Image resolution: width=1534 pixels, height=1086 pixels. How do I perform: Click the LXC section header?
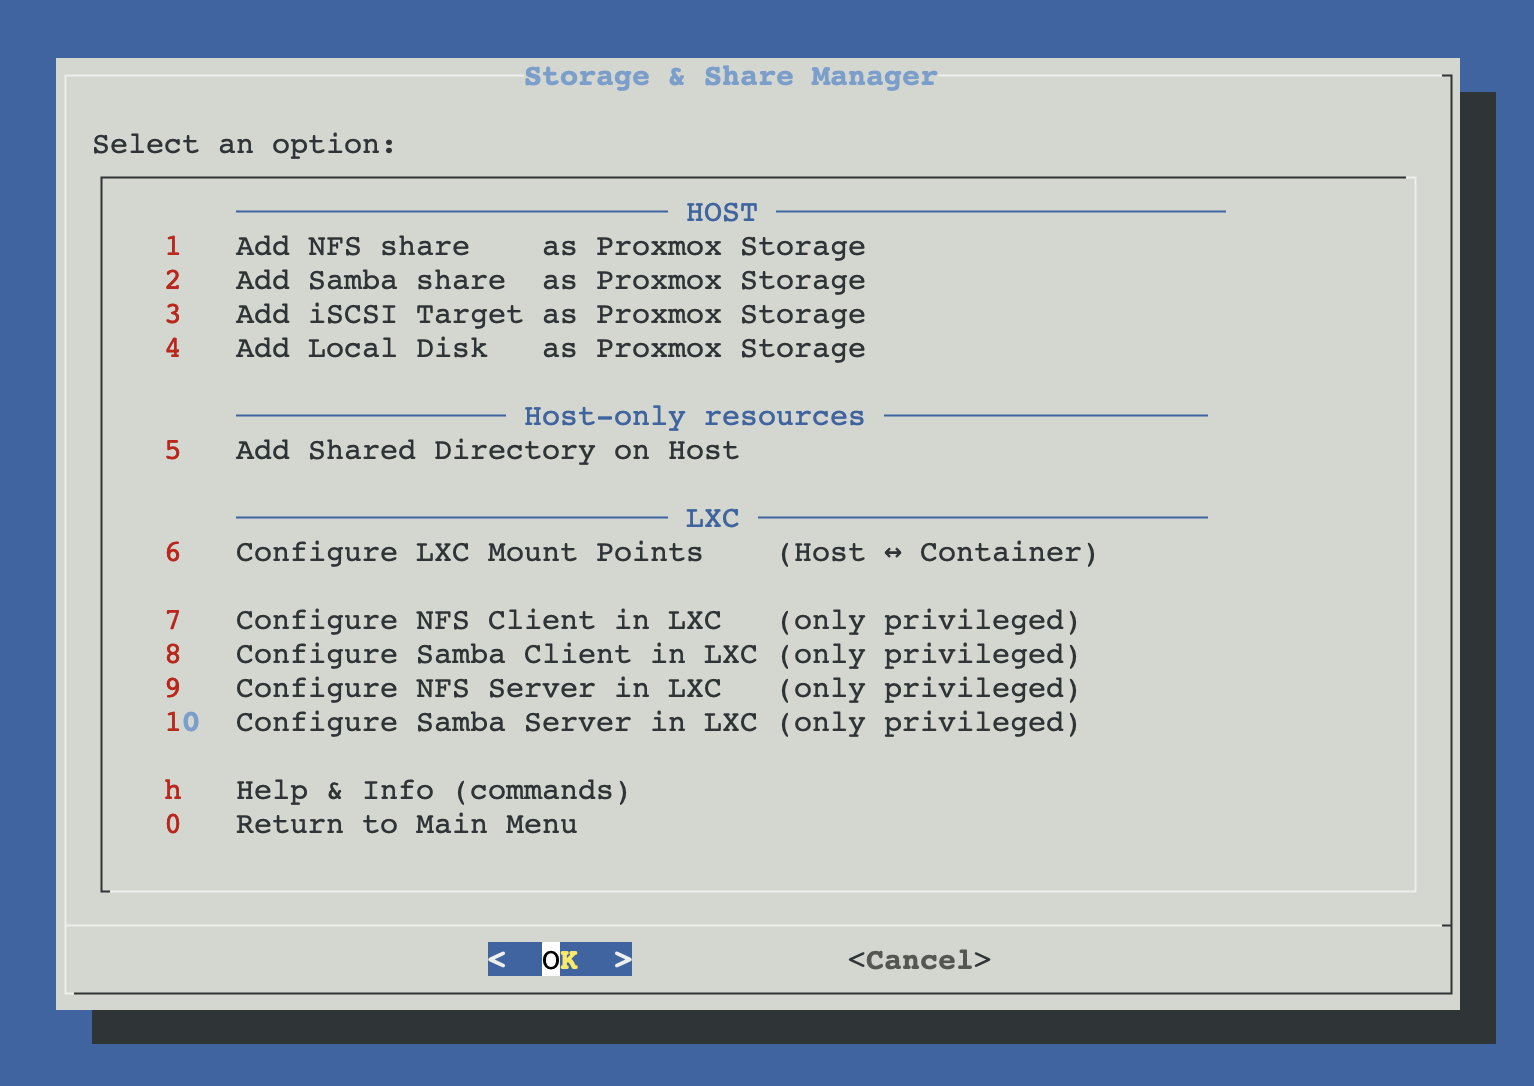[712, 519]
